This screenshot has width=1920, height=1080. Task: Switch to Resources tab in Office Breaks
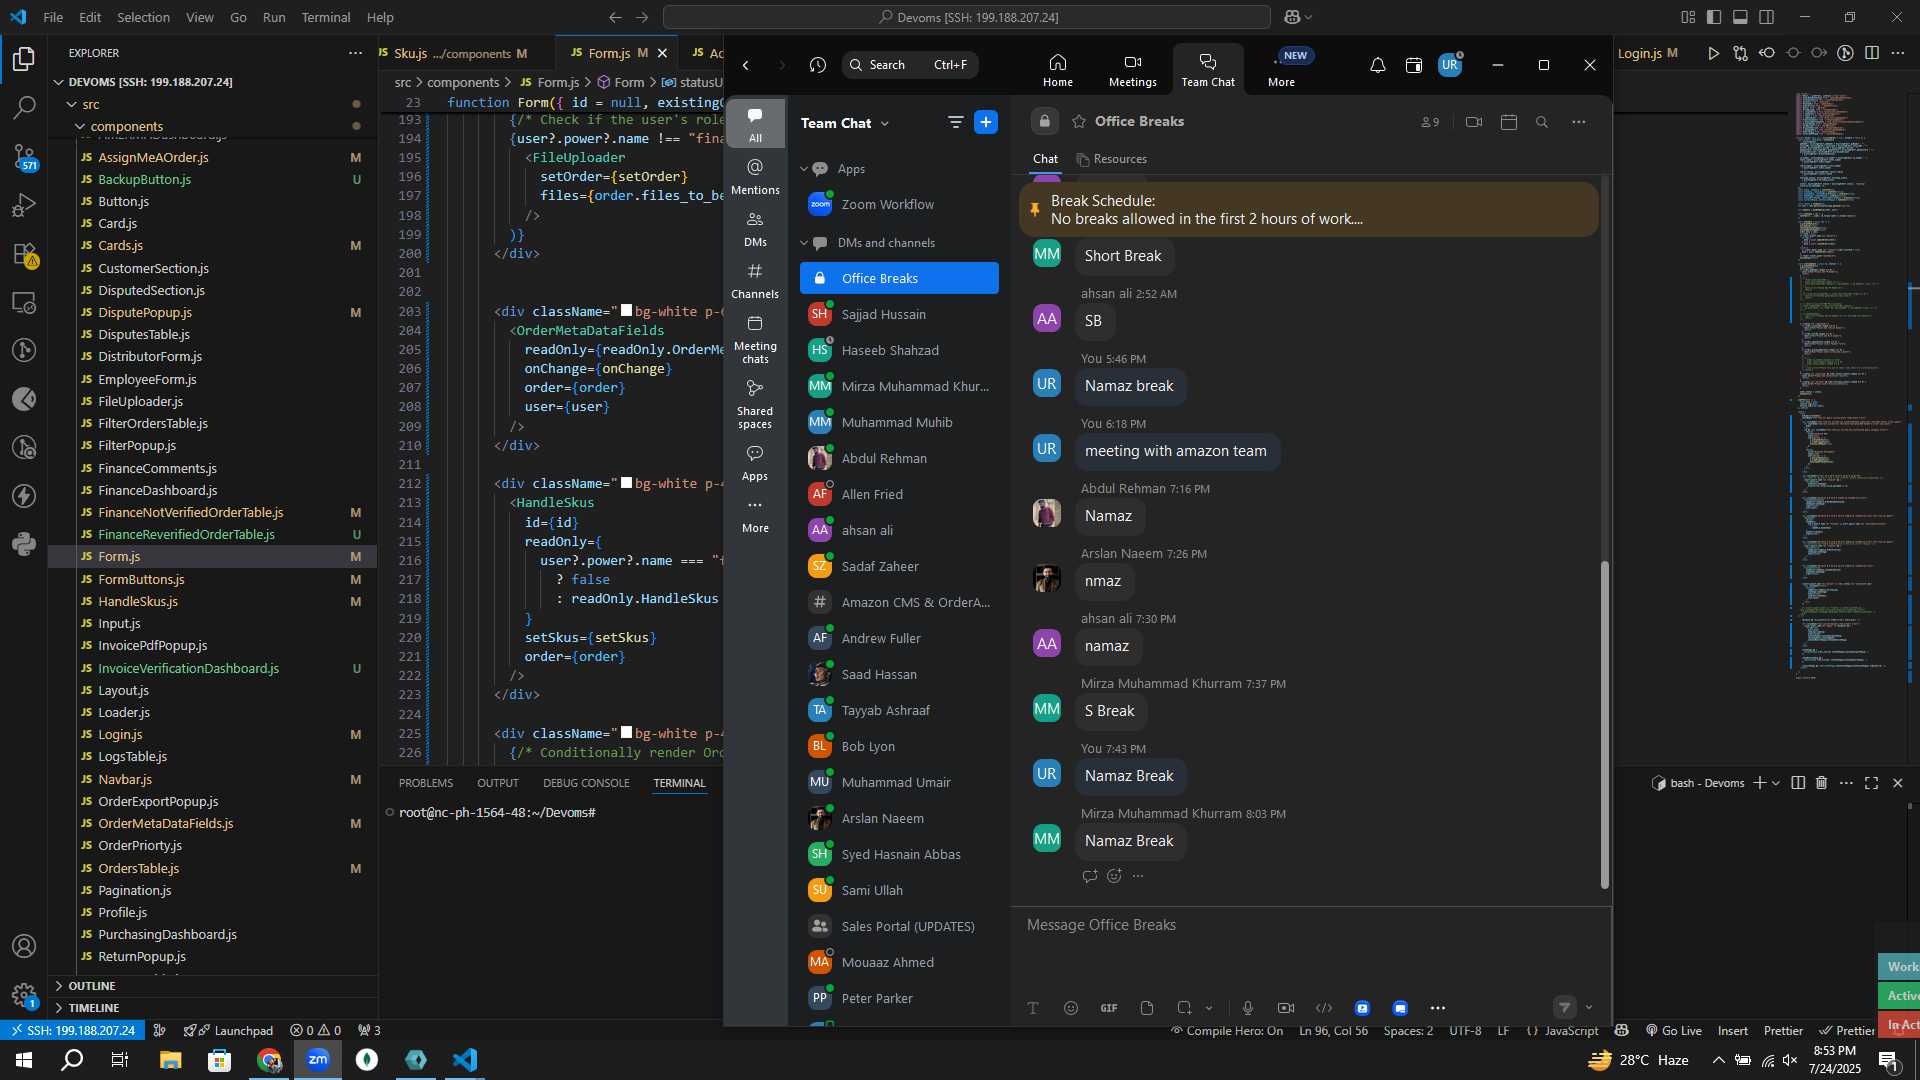point(1111,159)
